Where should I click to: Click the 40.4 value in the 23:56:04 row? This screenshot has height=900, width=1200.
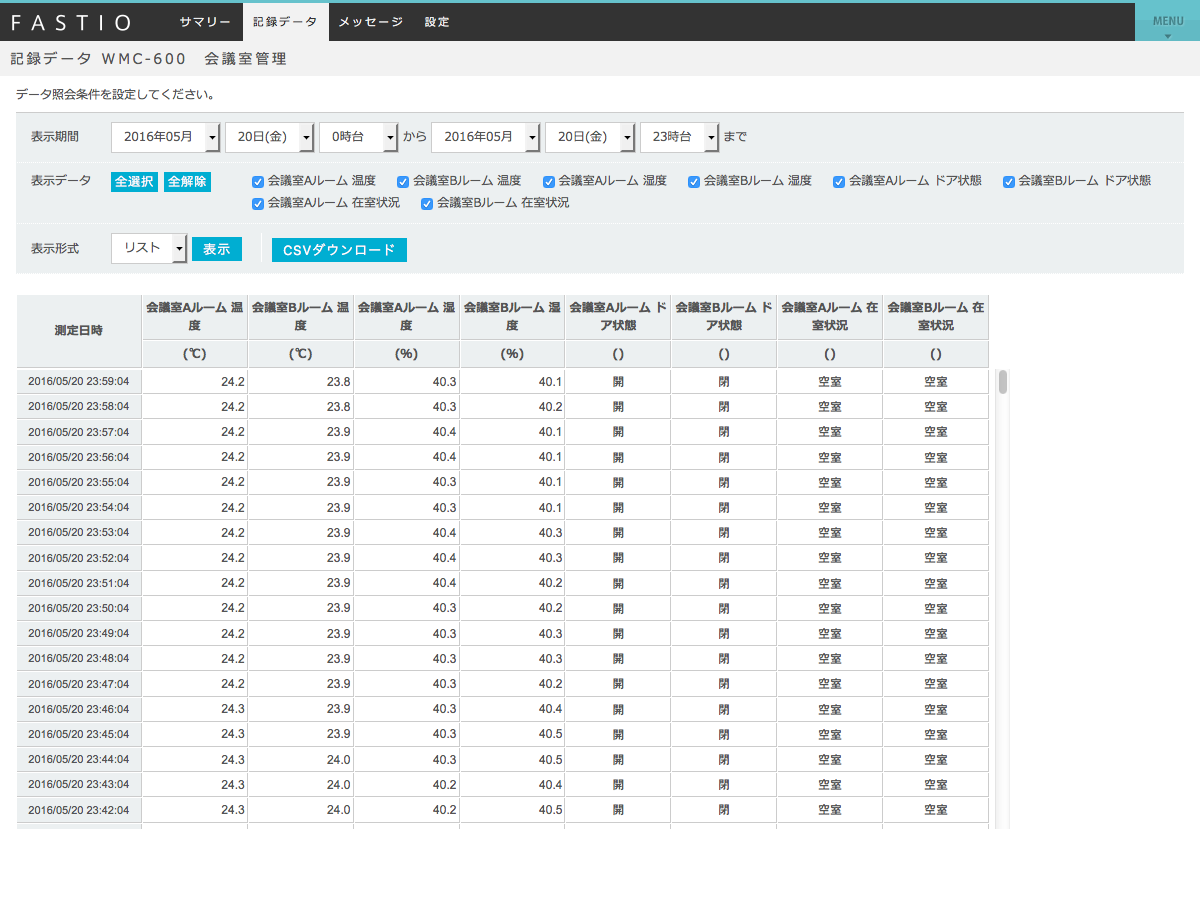[x=445, y=457]
